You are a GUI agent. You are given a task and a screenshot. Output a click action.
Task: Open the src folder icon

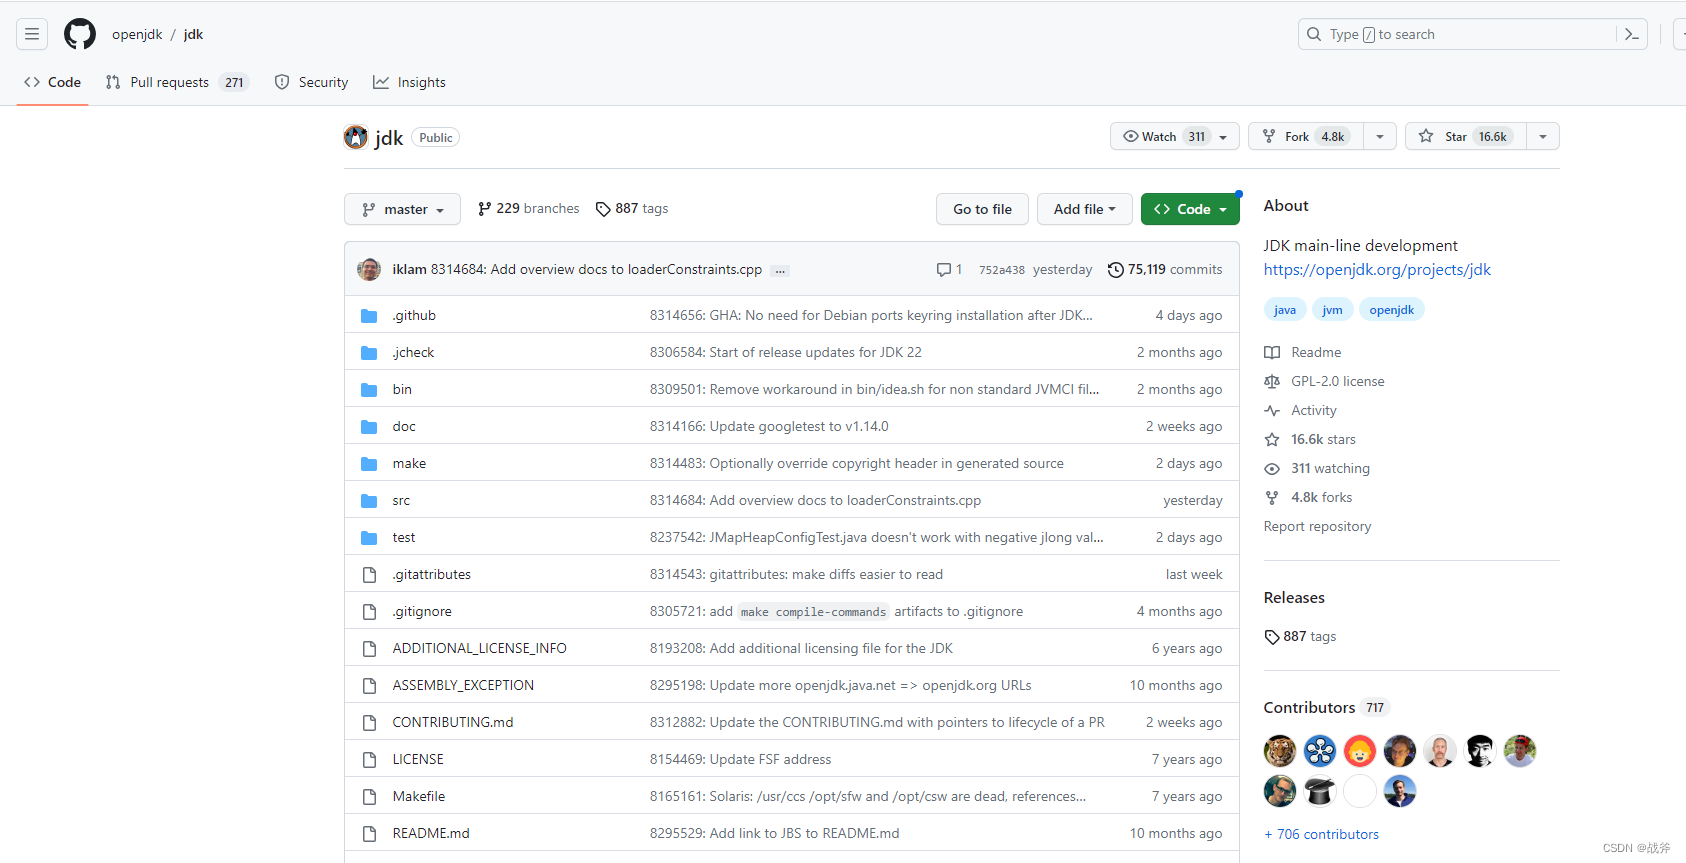click(369, 500)
